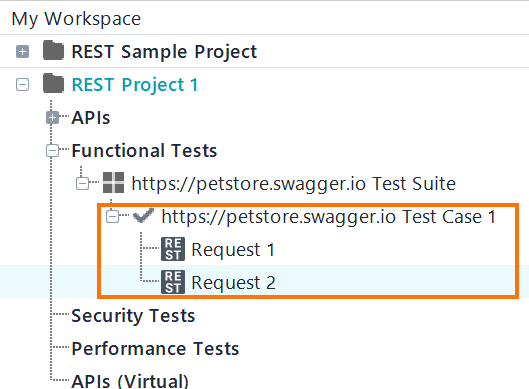The height and width of the screenshot is (389, 529).
Task: Expand the APIs node
Action: pyautogui.click(x=52, y=118)
